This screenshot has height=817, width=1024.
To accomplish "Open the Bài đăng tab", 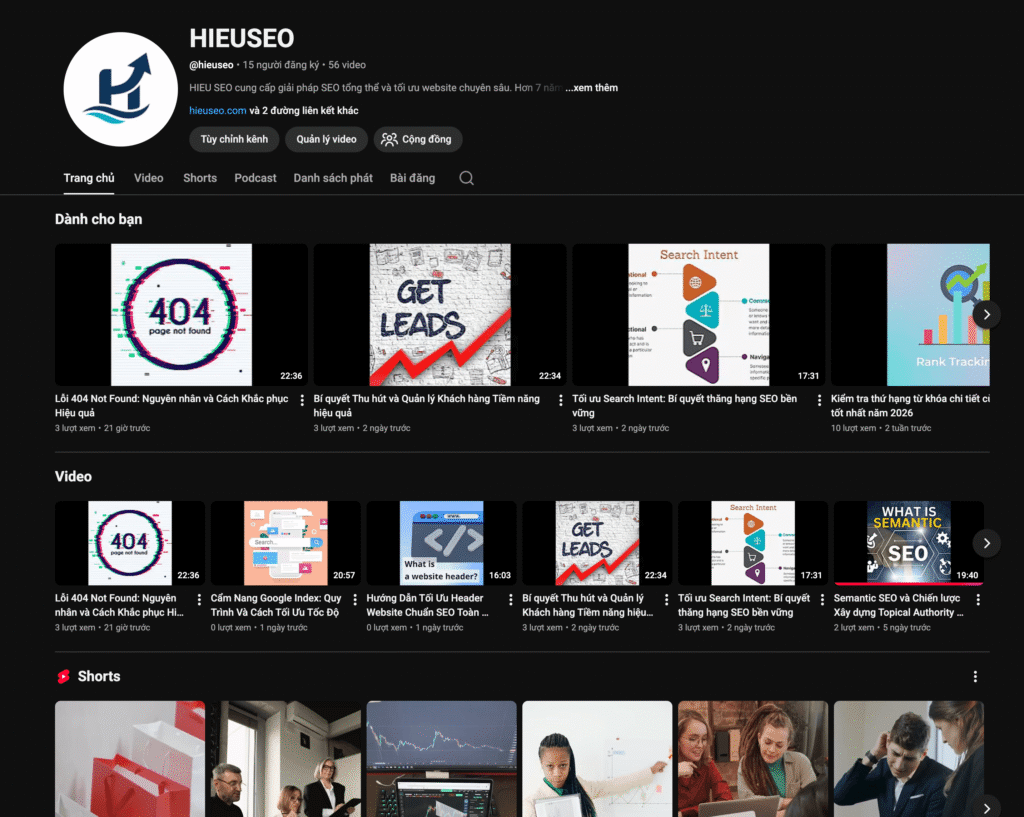I will click(x=412, y=178).
